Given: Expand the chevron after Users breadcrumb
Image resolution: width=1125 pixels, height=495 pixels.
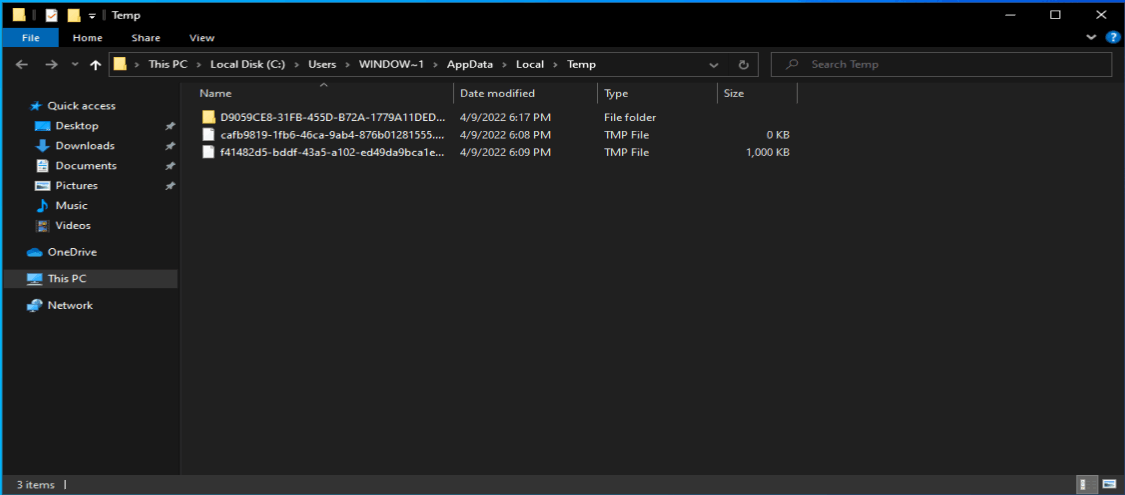Looking at the screenshot, I should click(x=347, y=65).
